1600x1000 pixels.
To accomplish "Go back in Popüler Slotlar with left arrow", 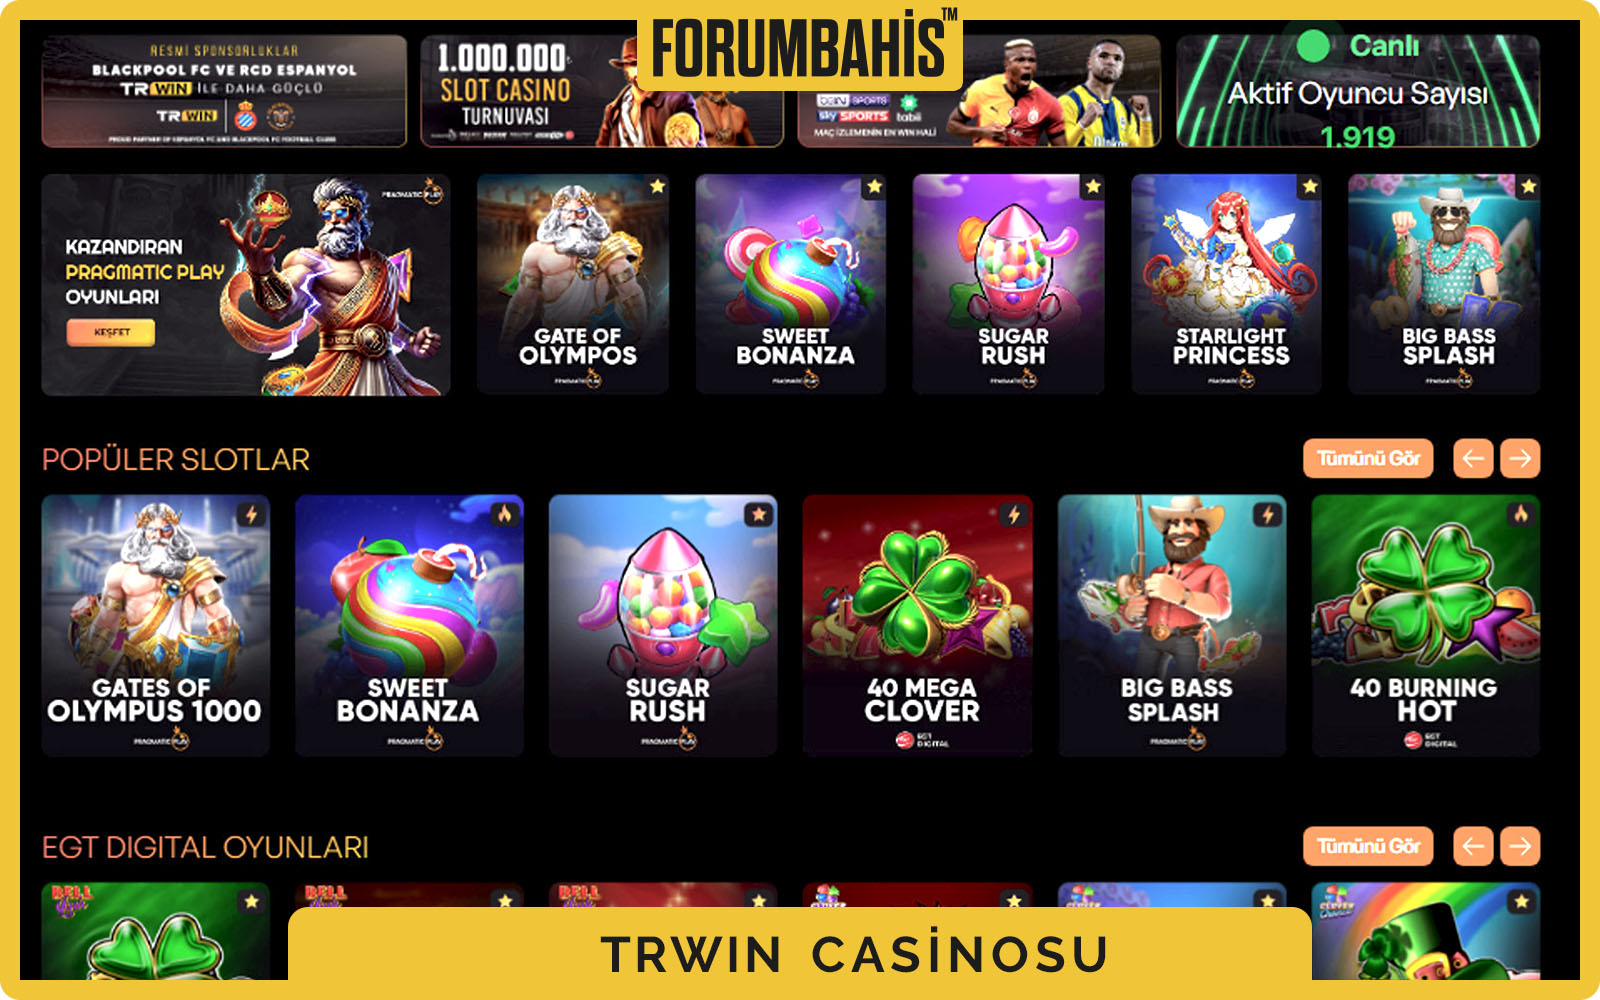I will tap(1473, 459).
